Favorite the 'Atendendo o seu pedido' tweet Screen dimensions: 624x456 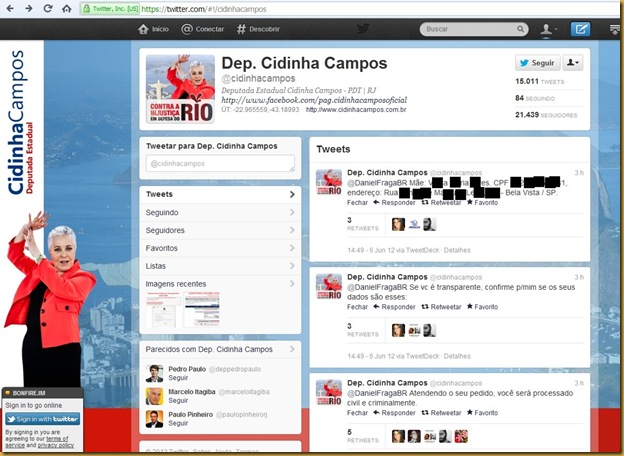482,413
